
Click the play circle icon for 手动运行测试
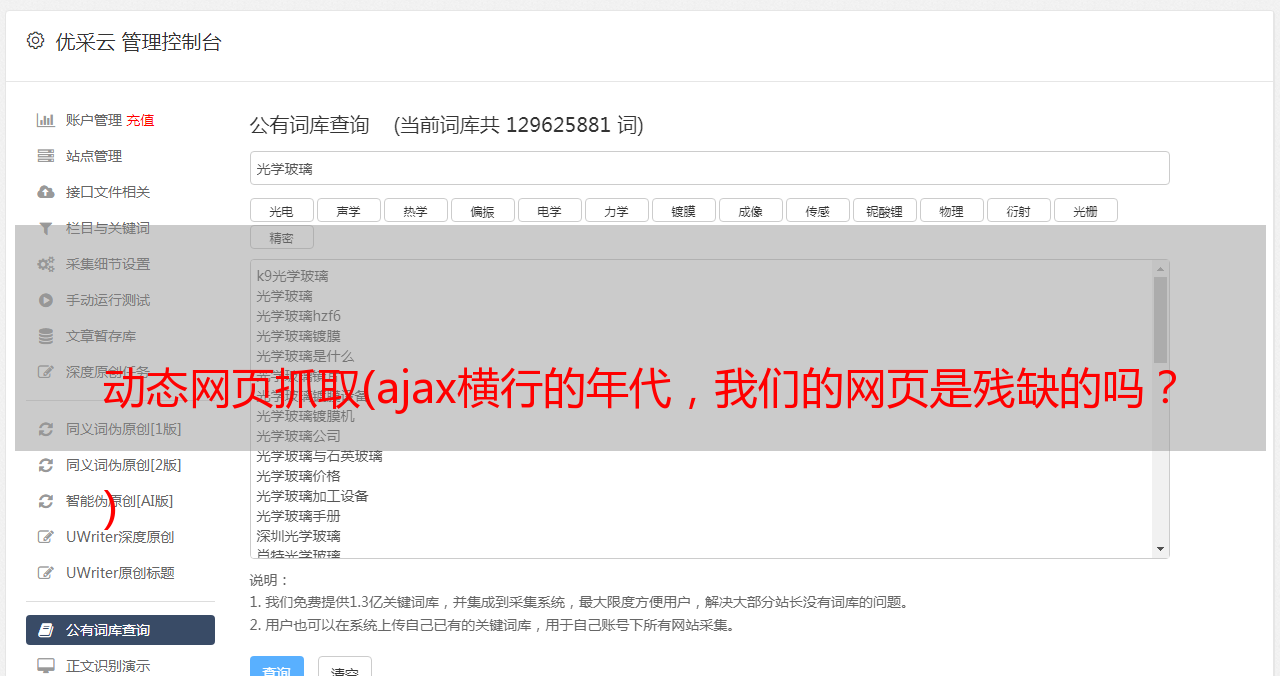pyautogui.click(x=46, y=300)
